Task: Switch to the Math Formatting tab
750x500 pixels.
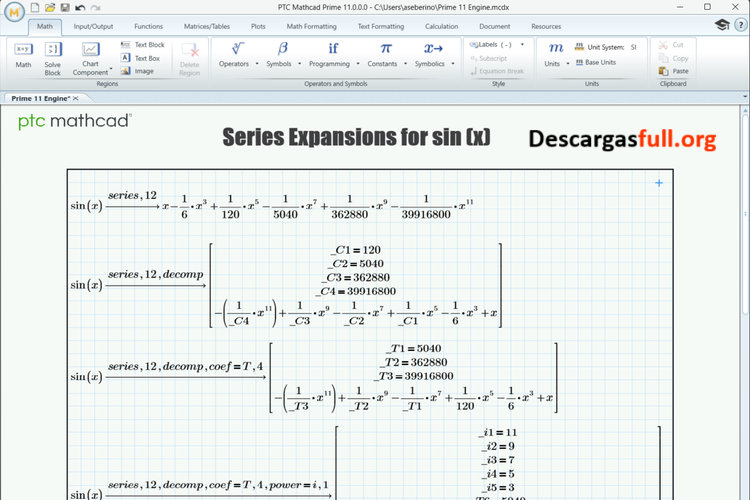Action: [311, 26]
